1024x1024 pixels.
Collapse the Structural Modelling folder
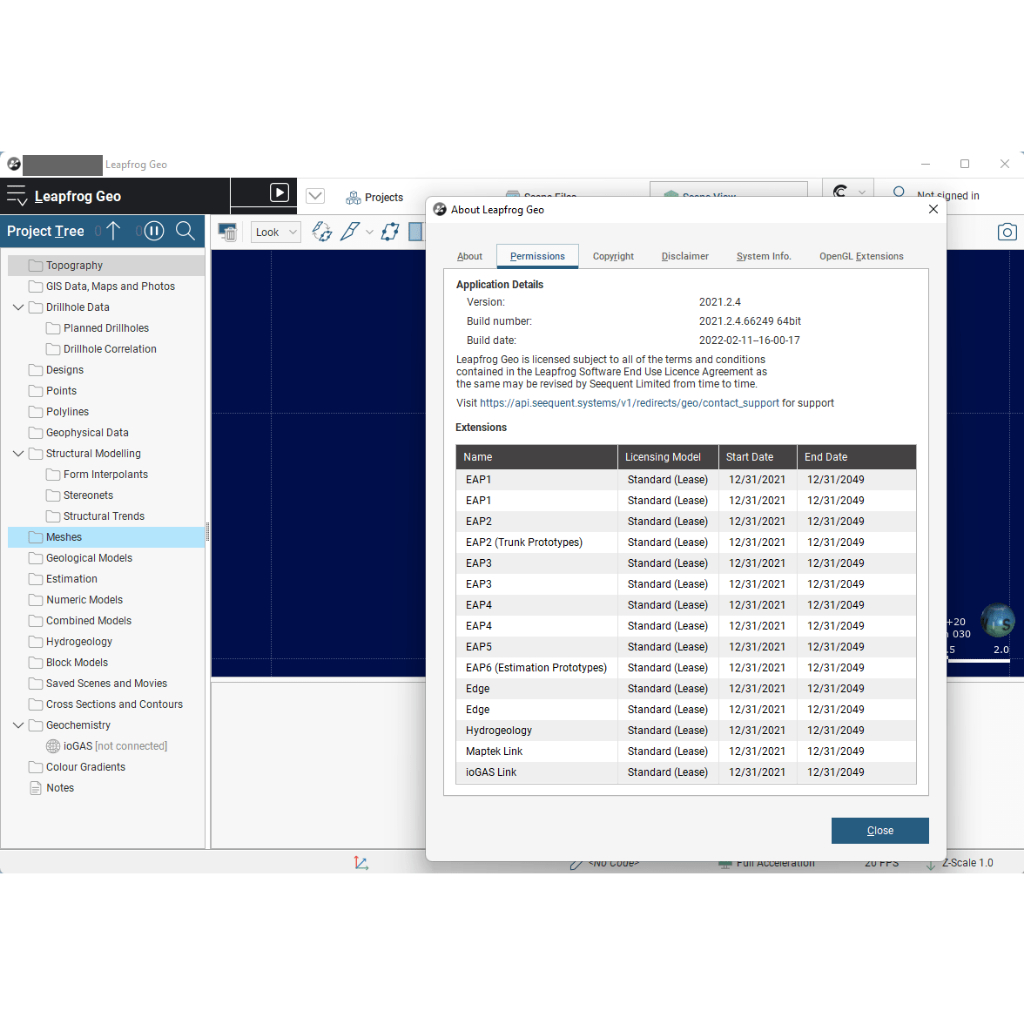click(18, 453)
